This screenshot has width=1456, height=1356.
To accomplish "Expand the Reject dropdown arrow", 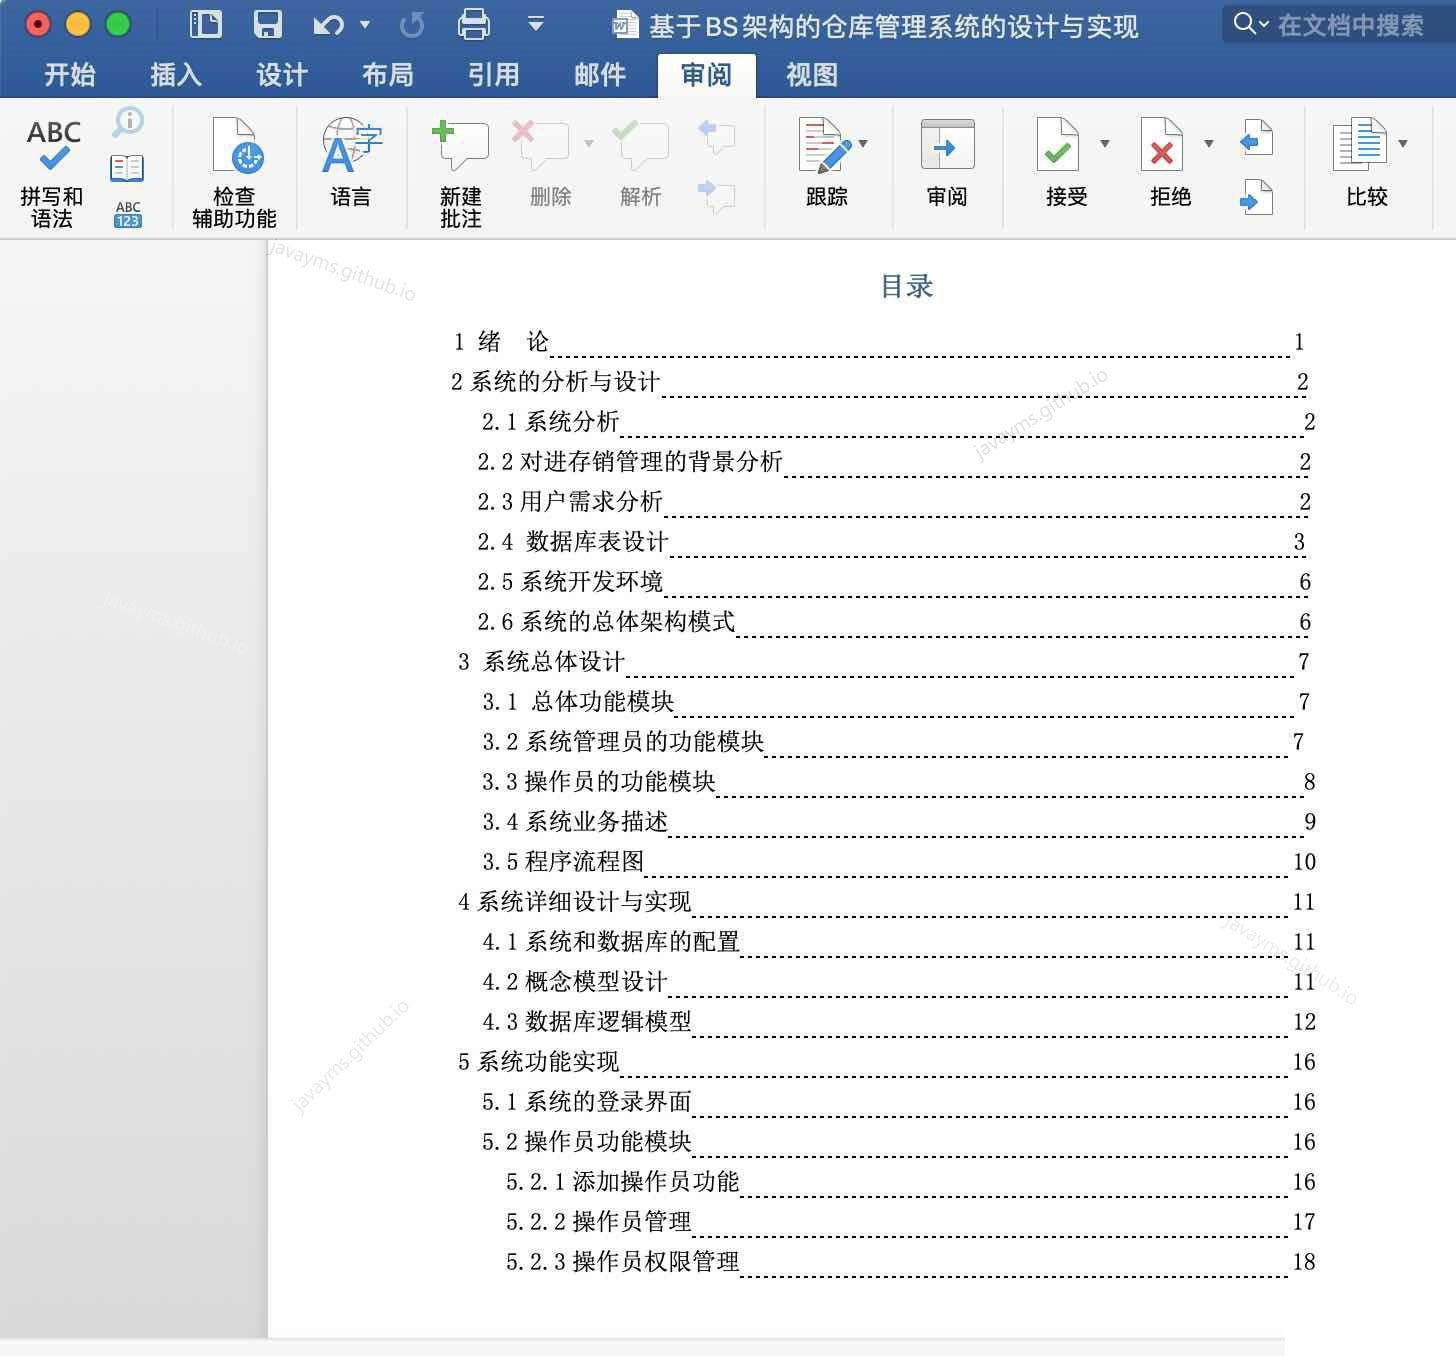I will (x=1209, y=143).
